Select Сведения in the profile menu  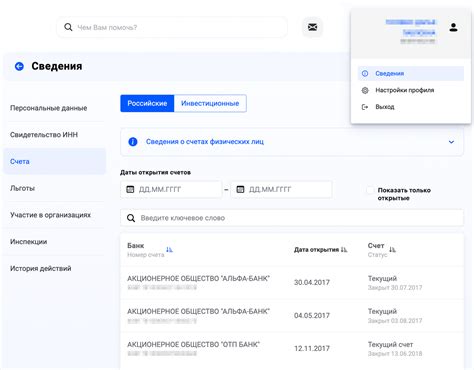[411, 73]
